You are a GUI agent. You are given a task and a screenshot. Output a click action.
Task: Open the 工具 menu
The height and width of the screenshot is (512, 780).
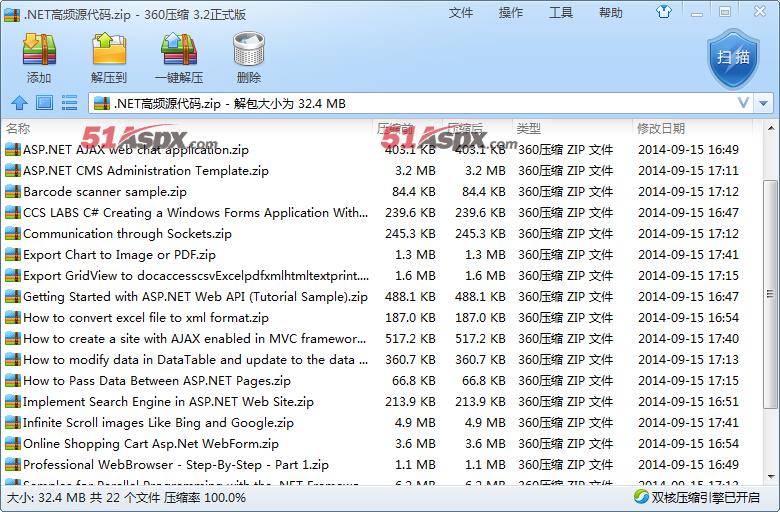coord(561,13)
